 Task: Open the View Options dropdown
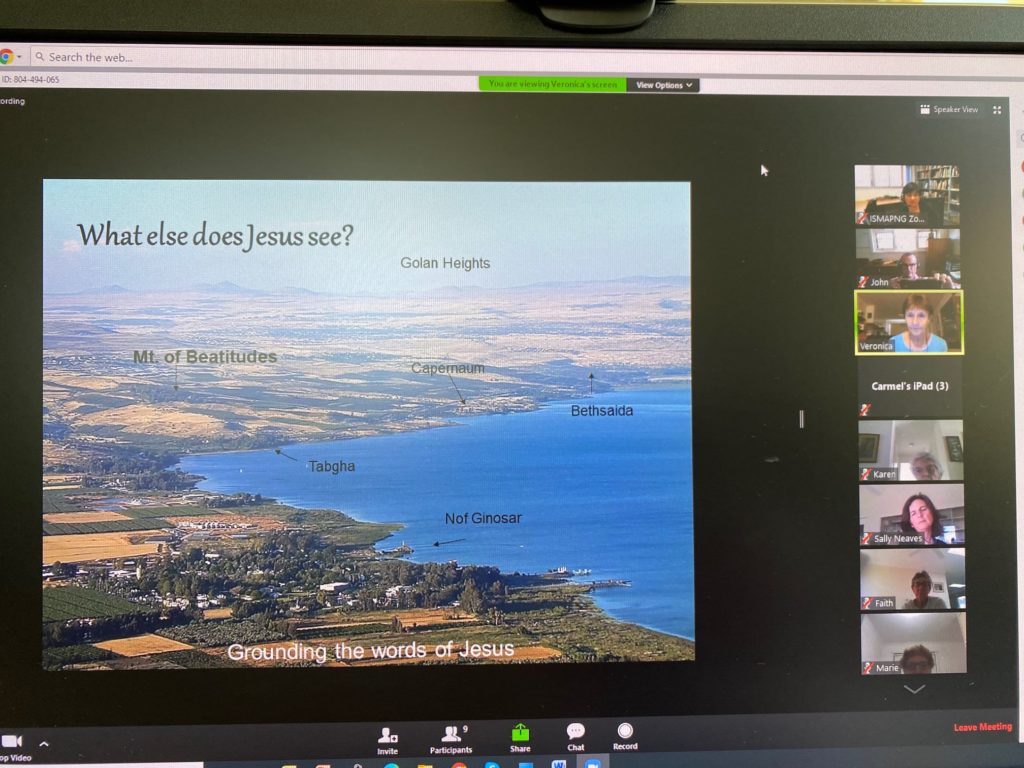[664, 85]
